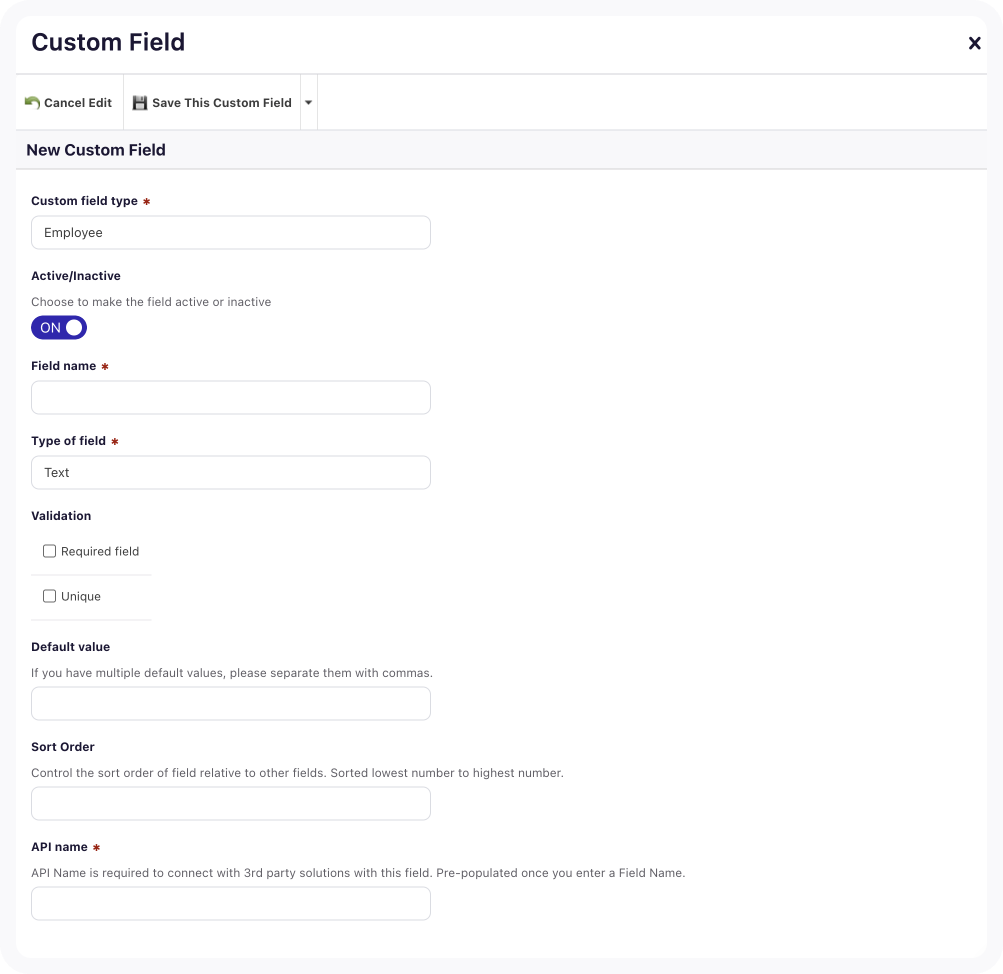1003x974 pixels.
Task: Click the floppy disk save icon
Action: (x=140, y=102)
